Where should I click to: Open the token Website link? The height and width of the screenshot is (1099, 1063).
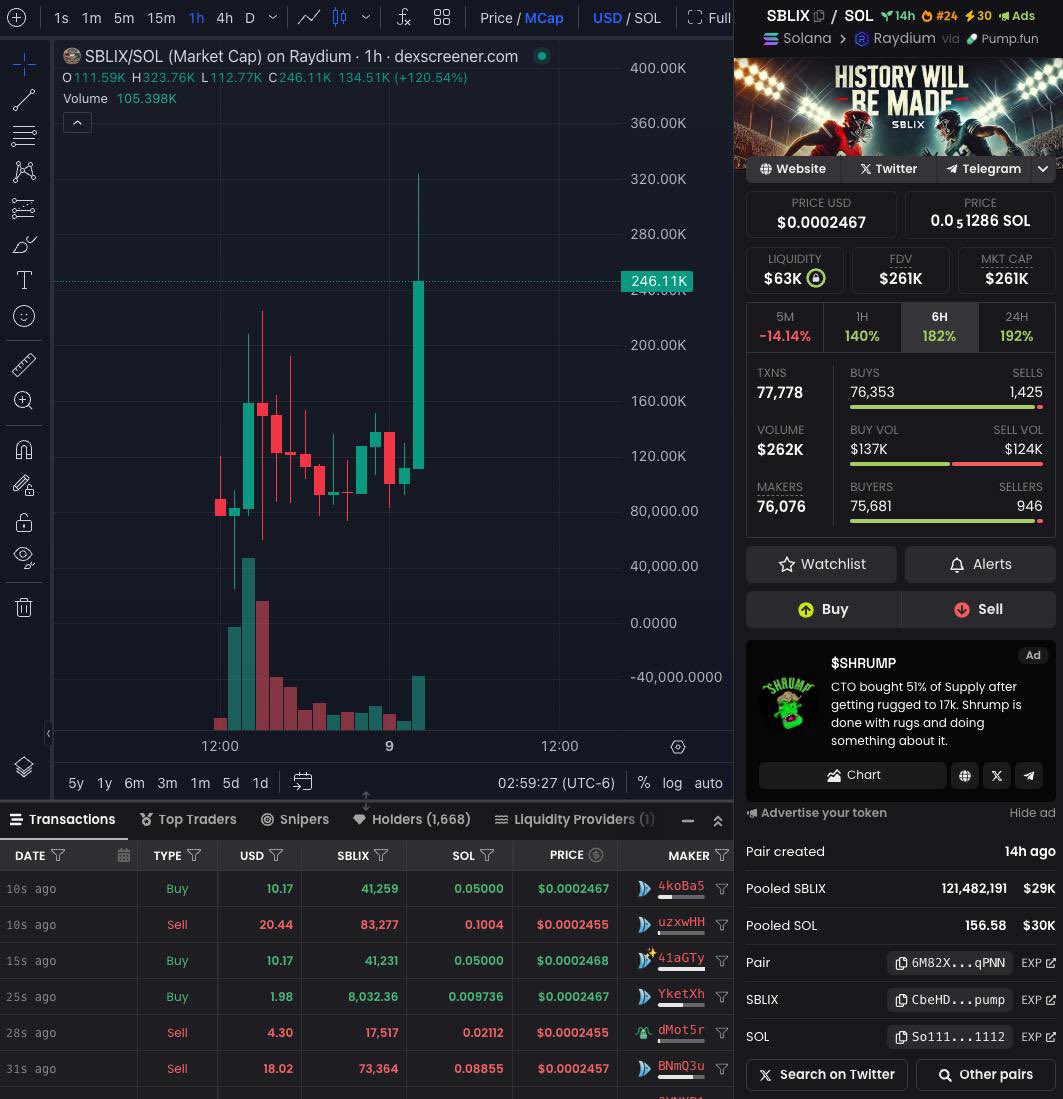[x=793, y=169]
